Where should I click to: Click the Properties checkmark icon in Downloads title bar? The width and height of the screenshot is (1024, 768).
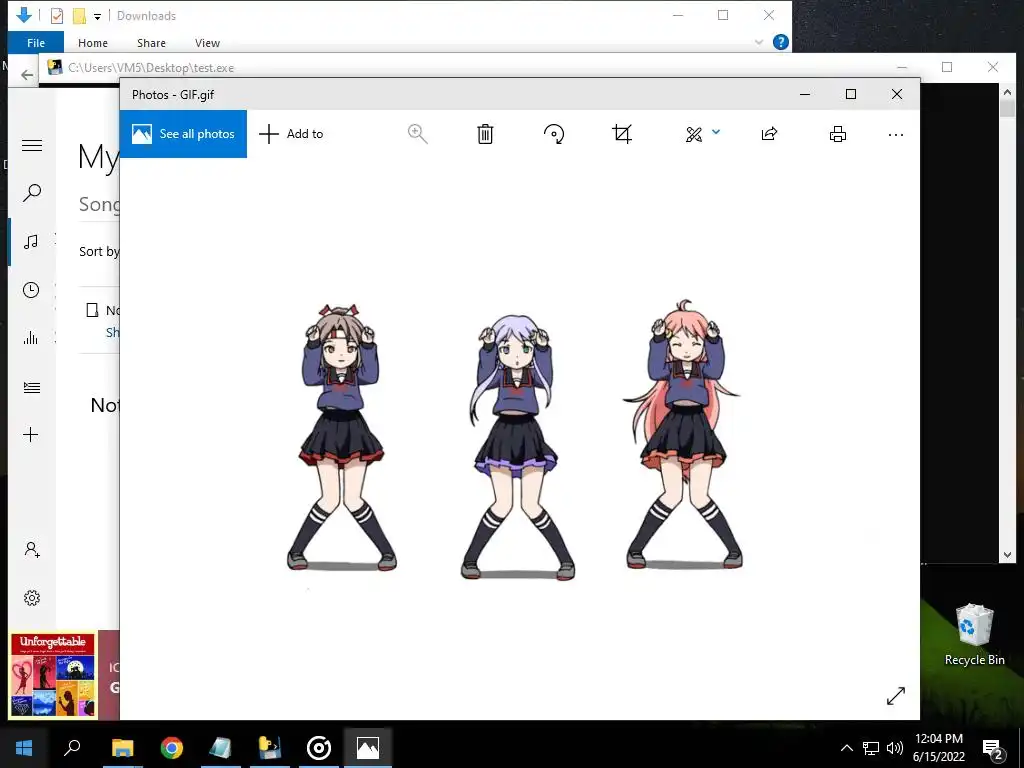pos(57,16)
